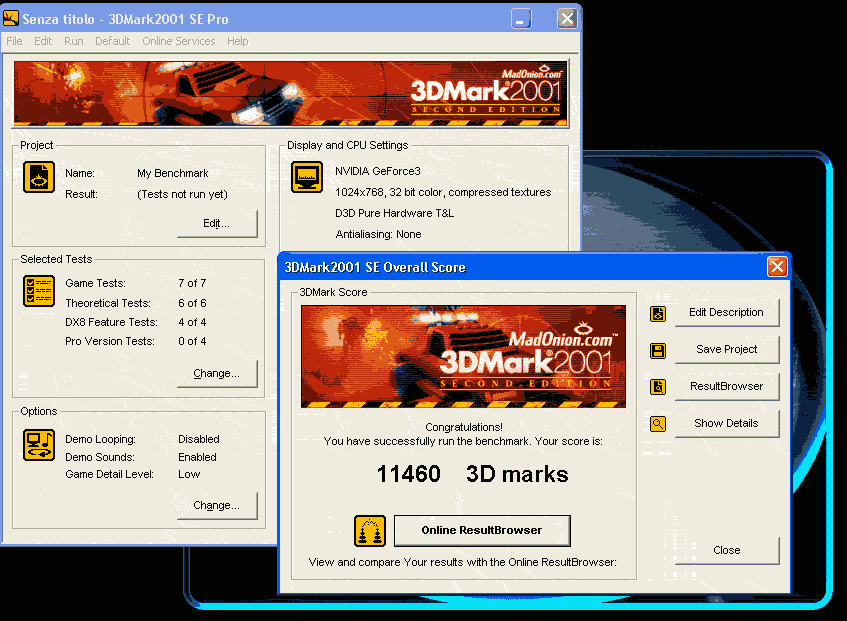Click the '3D marks' label

pyautogui.click(x=517, y=474)
